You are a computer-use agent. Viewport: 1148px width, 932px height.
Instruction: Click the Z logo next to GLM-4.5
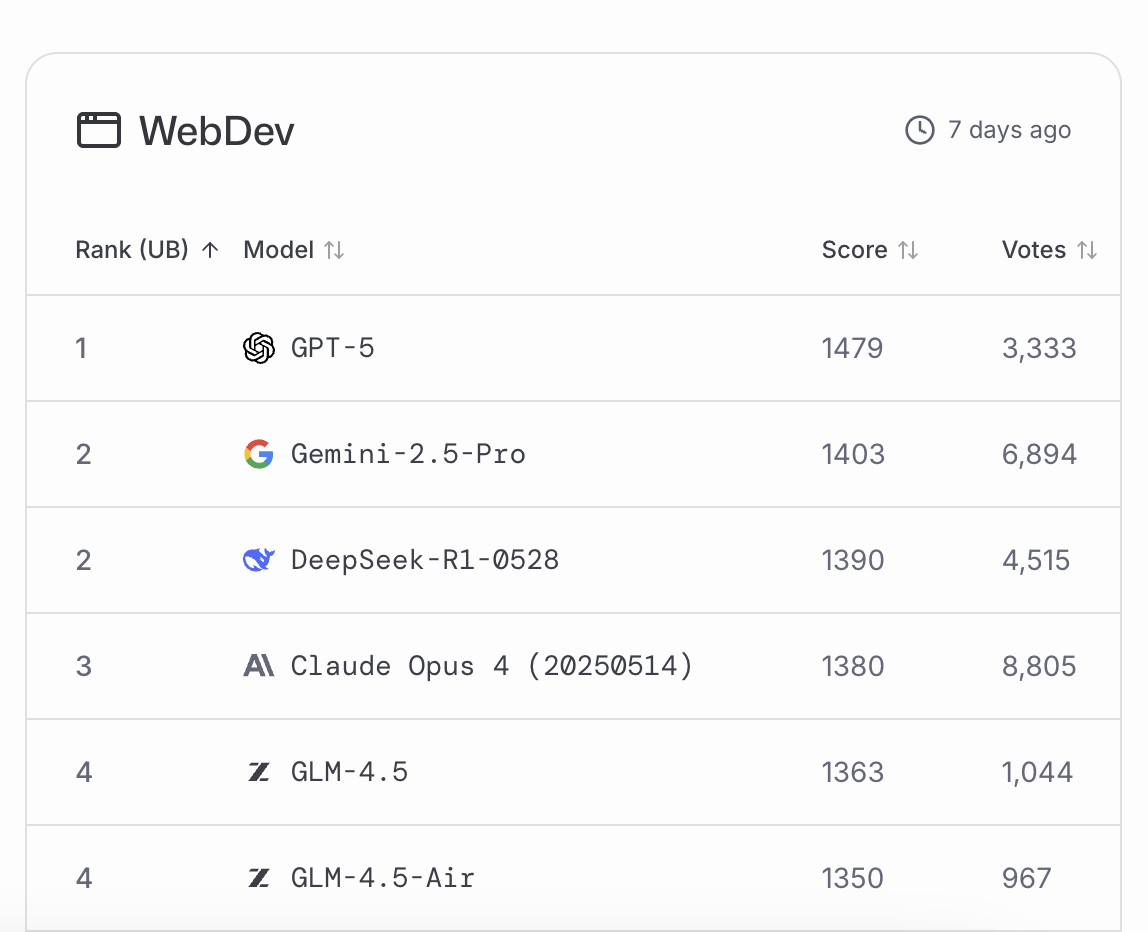258,772
